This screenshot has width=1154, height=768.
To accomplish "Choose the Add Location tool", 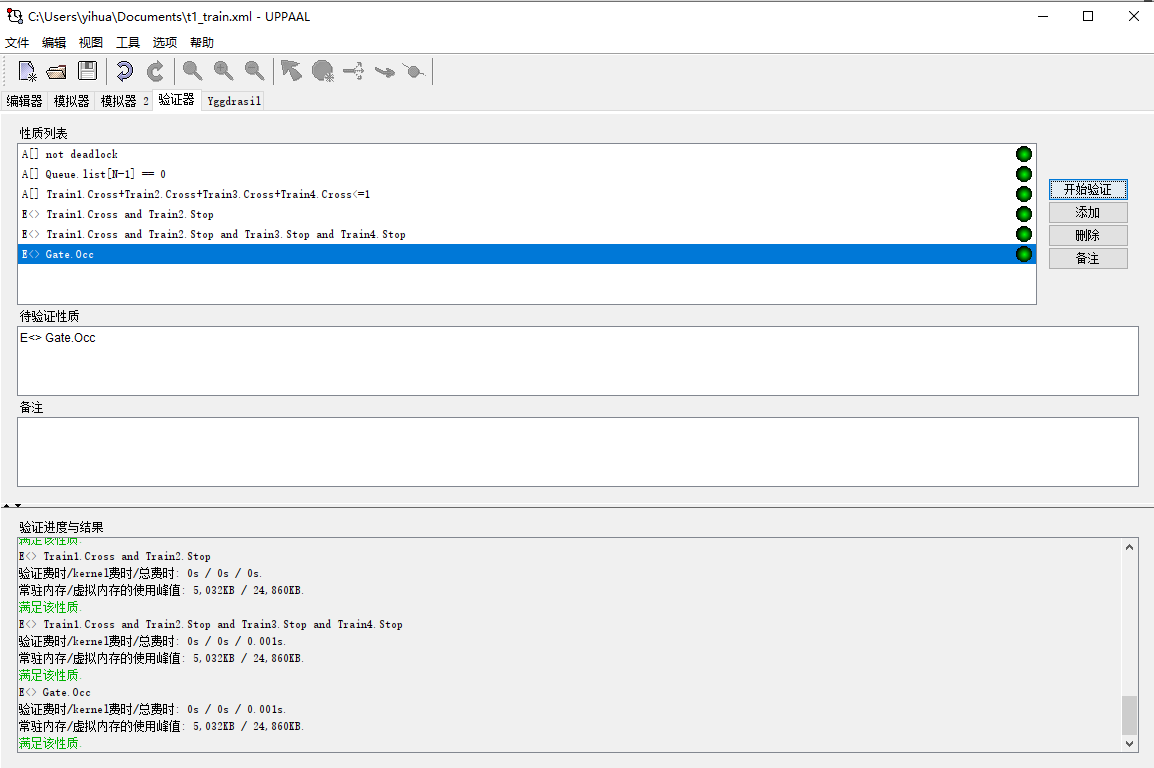I will 322,71.
